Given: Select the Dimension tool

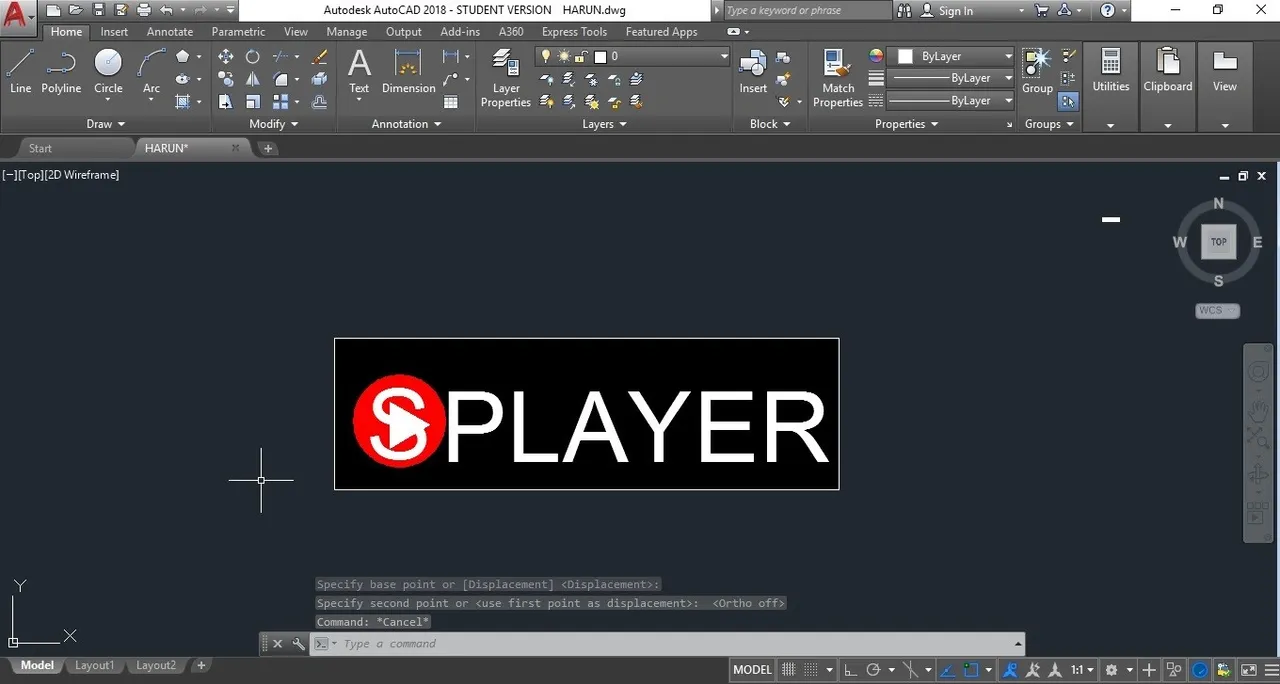Looking at the screenshot, I should (x=409, y=72).
